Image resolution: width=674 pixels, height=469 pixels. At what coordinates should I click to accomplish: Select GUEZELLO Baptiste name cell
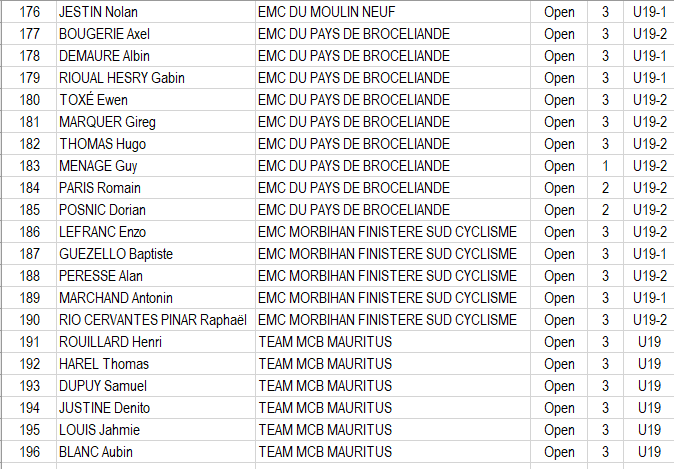156,254
